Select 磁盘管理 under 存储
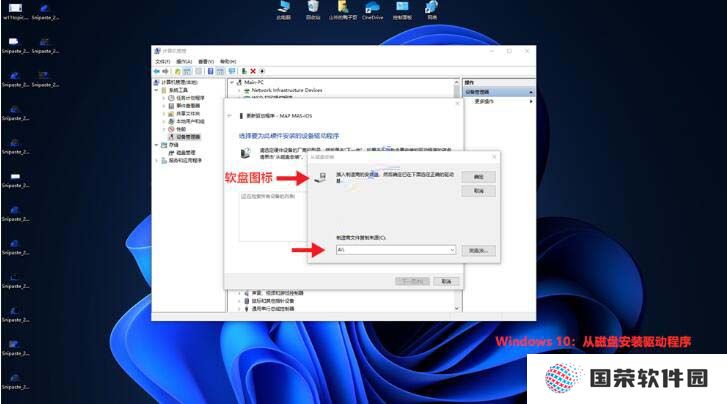 185,153
